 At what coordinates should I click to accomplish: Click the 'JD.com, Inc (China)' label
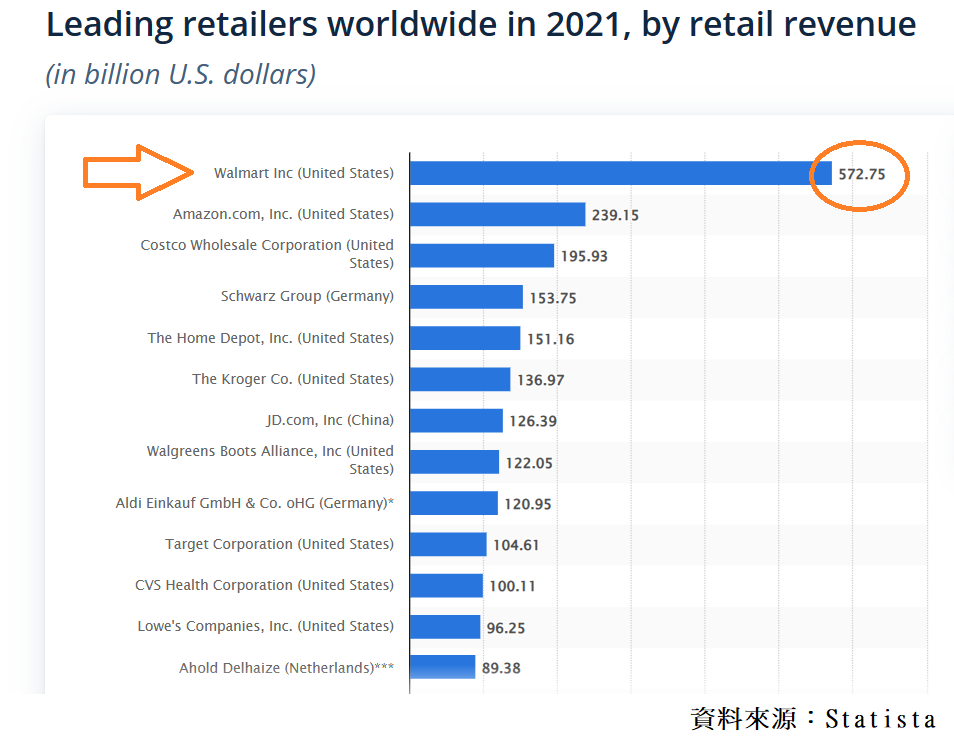[330, 420]
